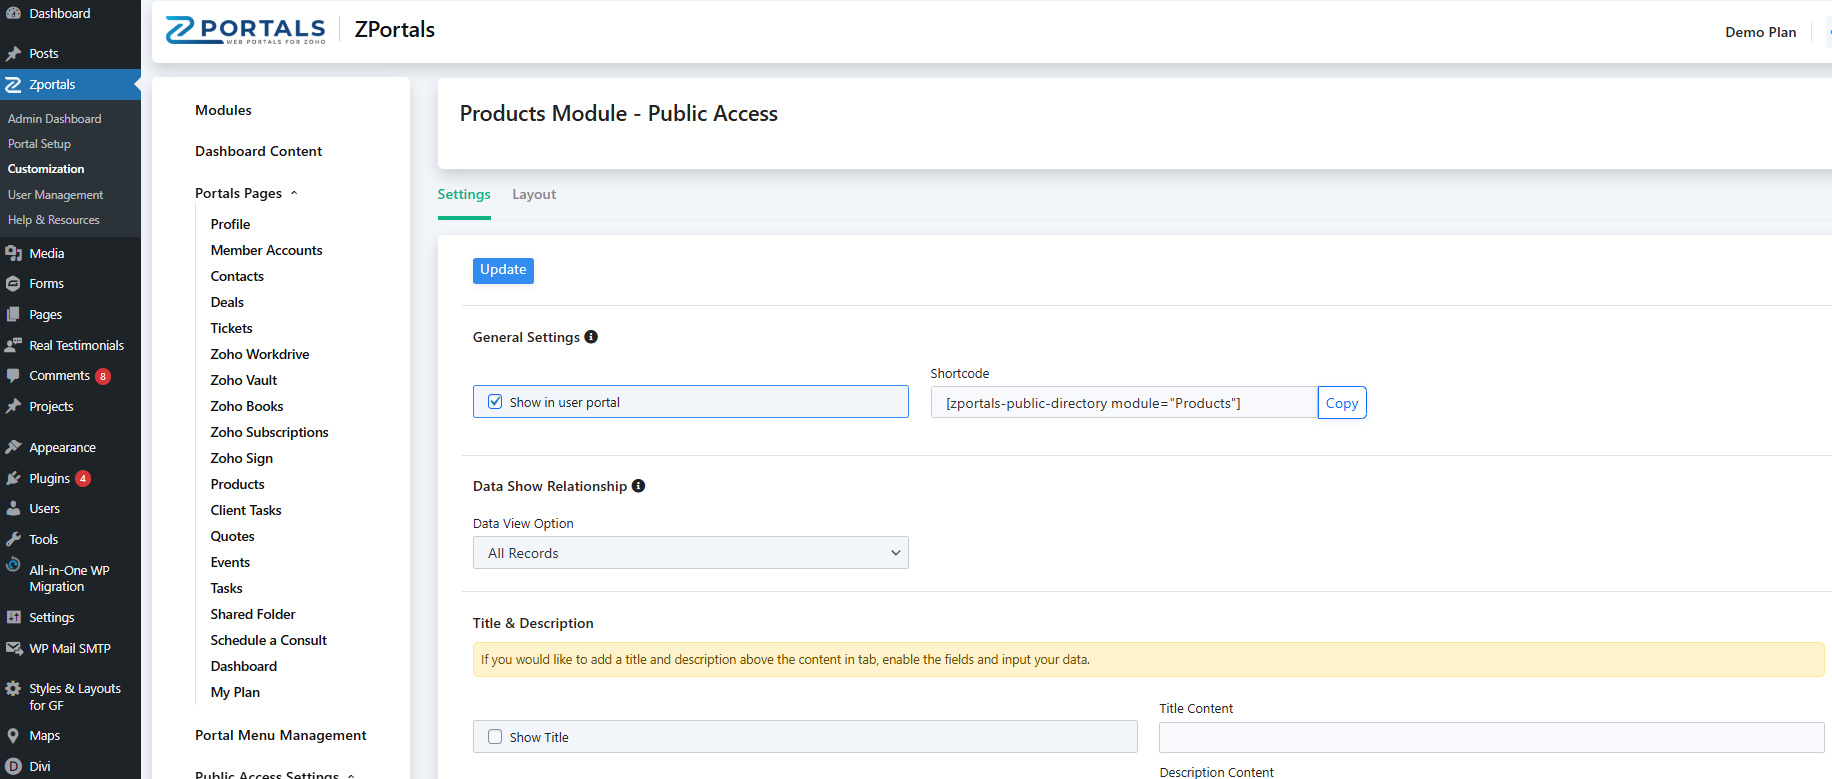Click the Data Show Relationship info icon
Screen dimensions: 1832x779
(x=638, y=486)
